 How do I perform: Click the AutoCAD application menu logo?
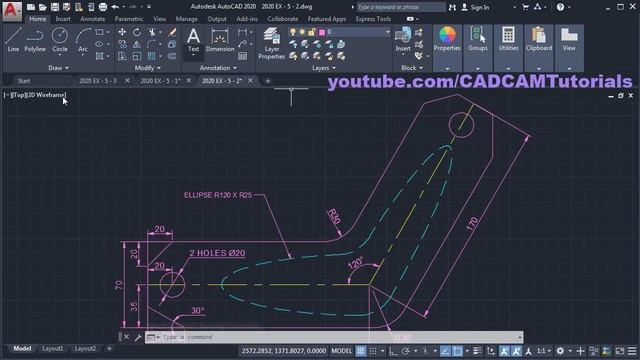pyautogui.click(x=11, y=11)
